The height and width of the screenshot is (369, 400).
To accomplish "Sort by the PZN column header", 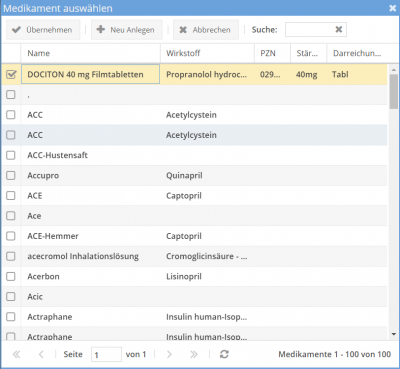I will (272, 53).
